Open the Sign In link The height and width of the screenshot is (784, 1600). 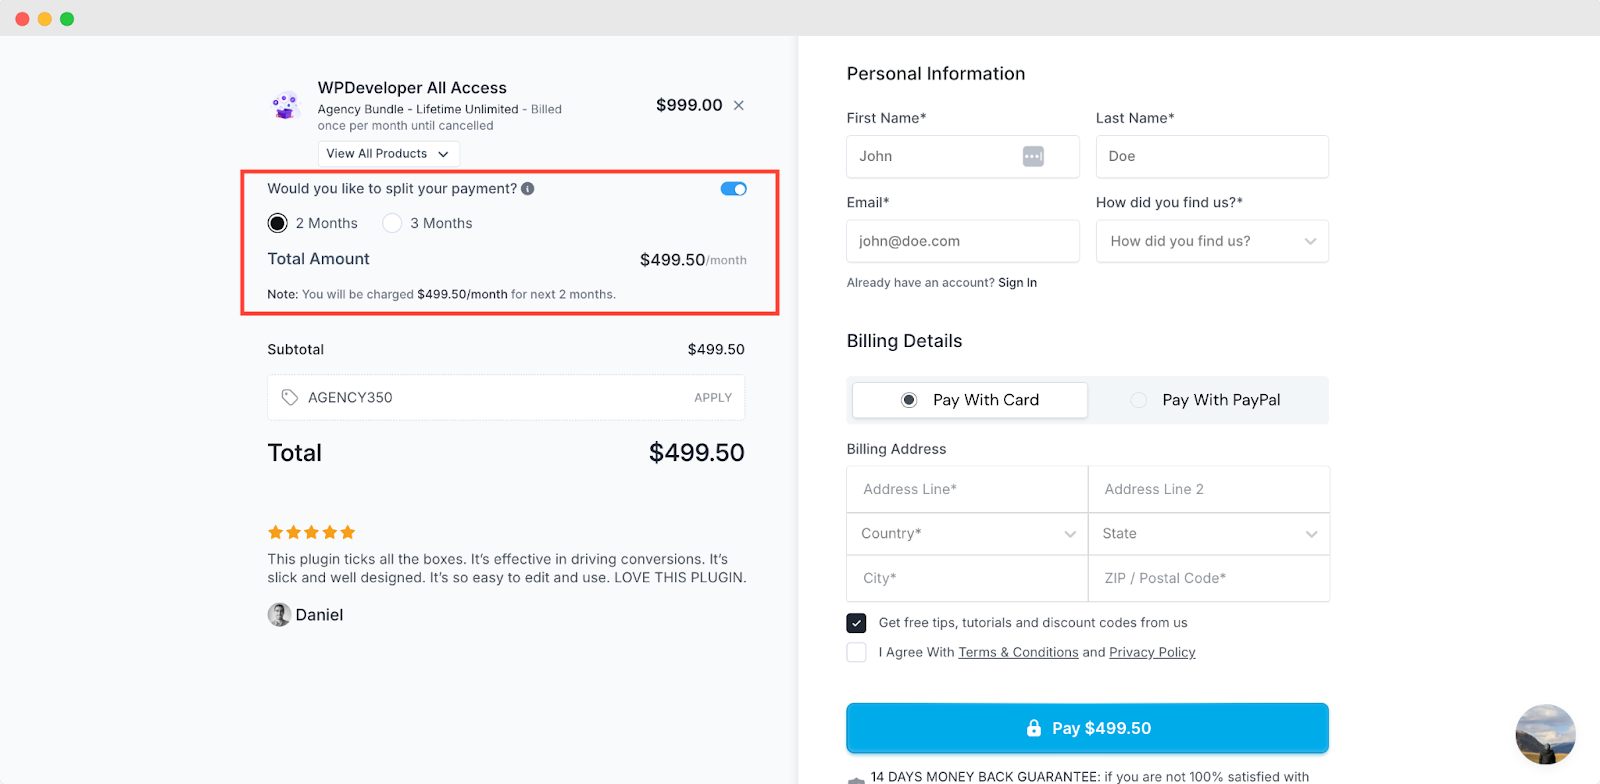coord(1017,283)
